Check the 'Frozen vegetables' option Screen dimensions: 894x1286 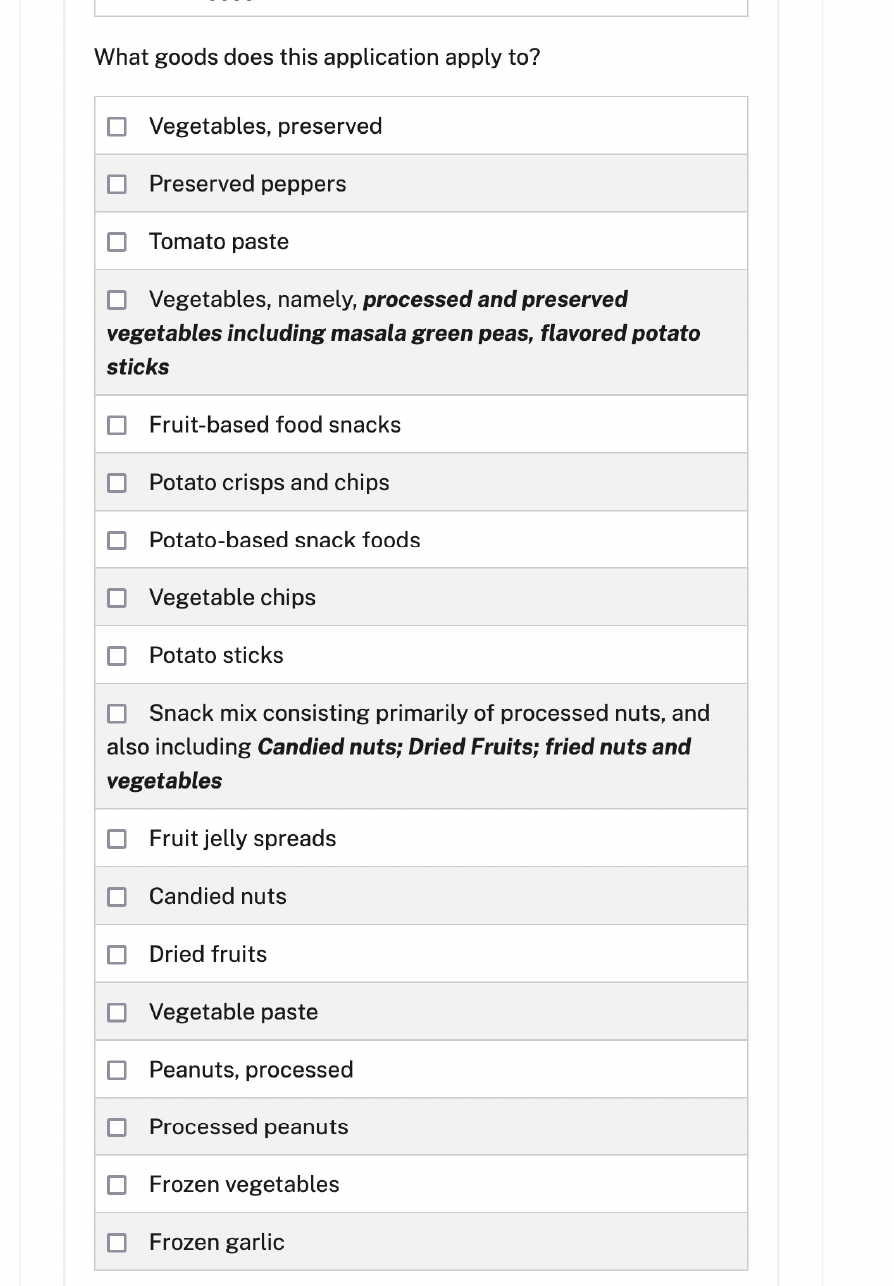pyautogui.click(x=117, y=1185)
